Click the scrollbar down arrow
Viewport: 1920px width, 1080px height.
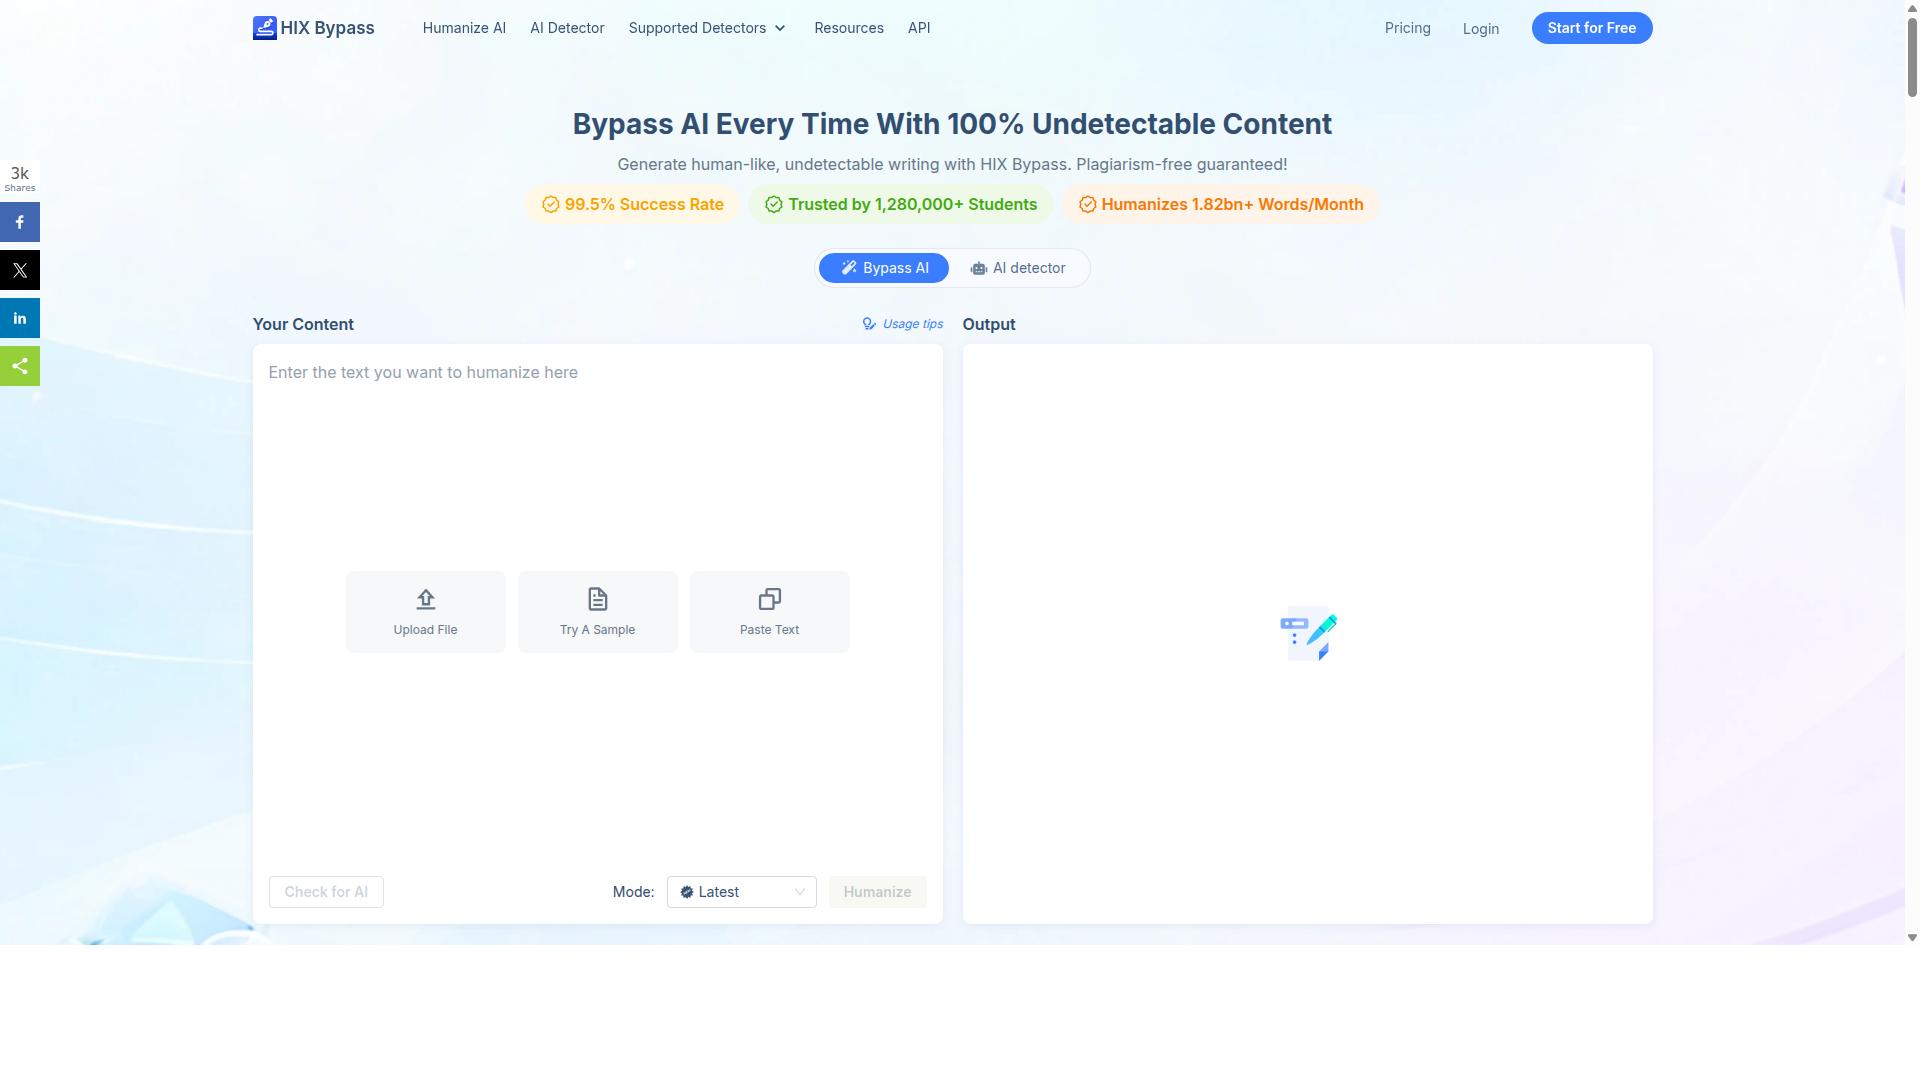[1912, 937]
